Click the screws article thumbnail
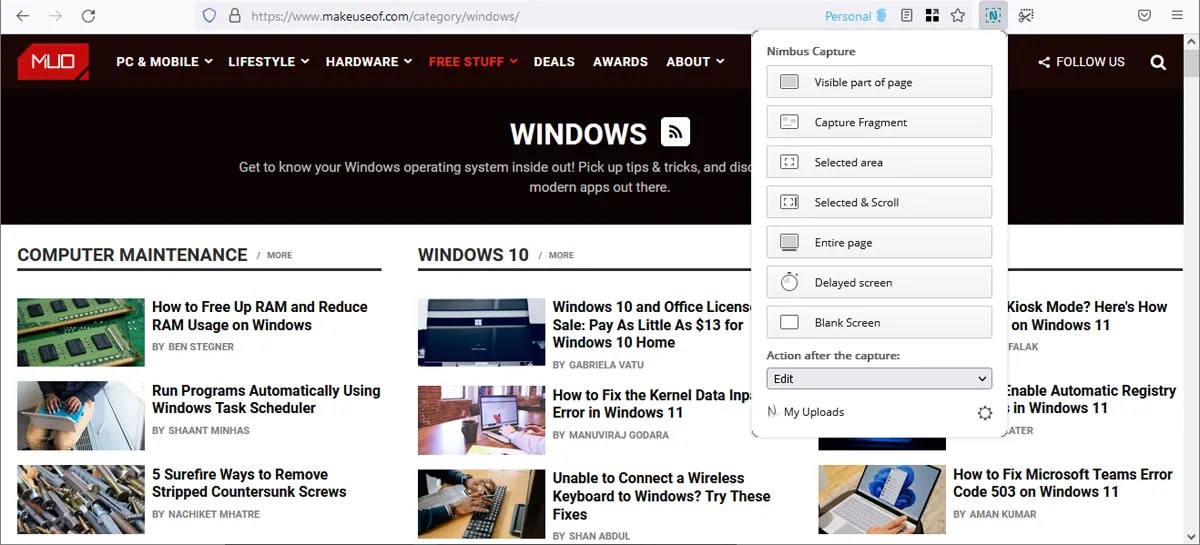 [81, 499]
